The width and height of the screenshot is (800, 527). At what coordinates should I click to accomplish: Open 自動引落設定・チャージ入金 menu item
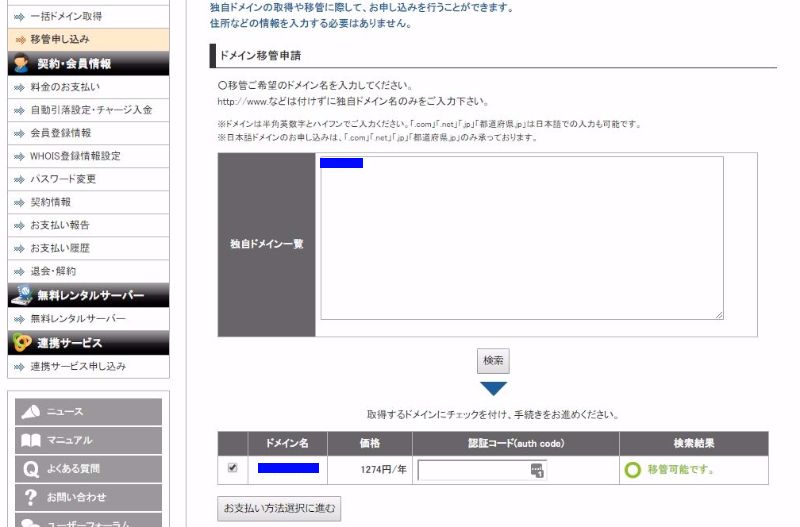[x=91, y=110]
